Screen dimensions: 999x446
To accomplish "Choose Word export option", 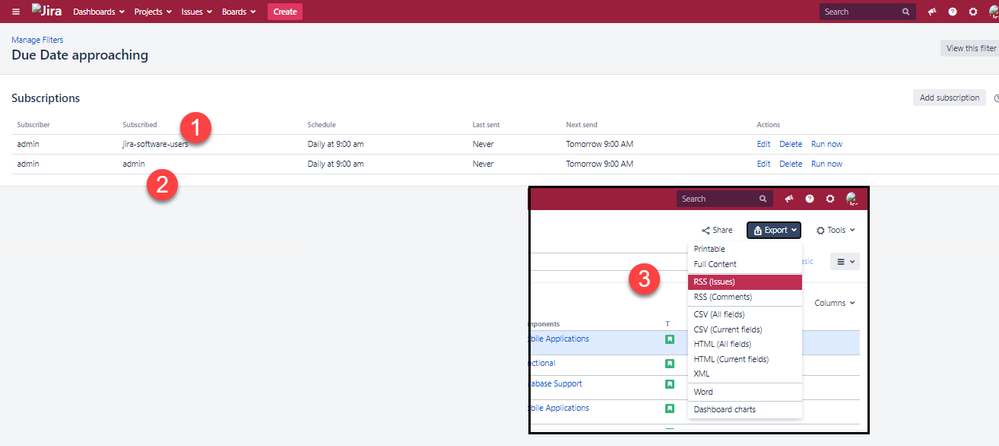I will pos(745,392).
